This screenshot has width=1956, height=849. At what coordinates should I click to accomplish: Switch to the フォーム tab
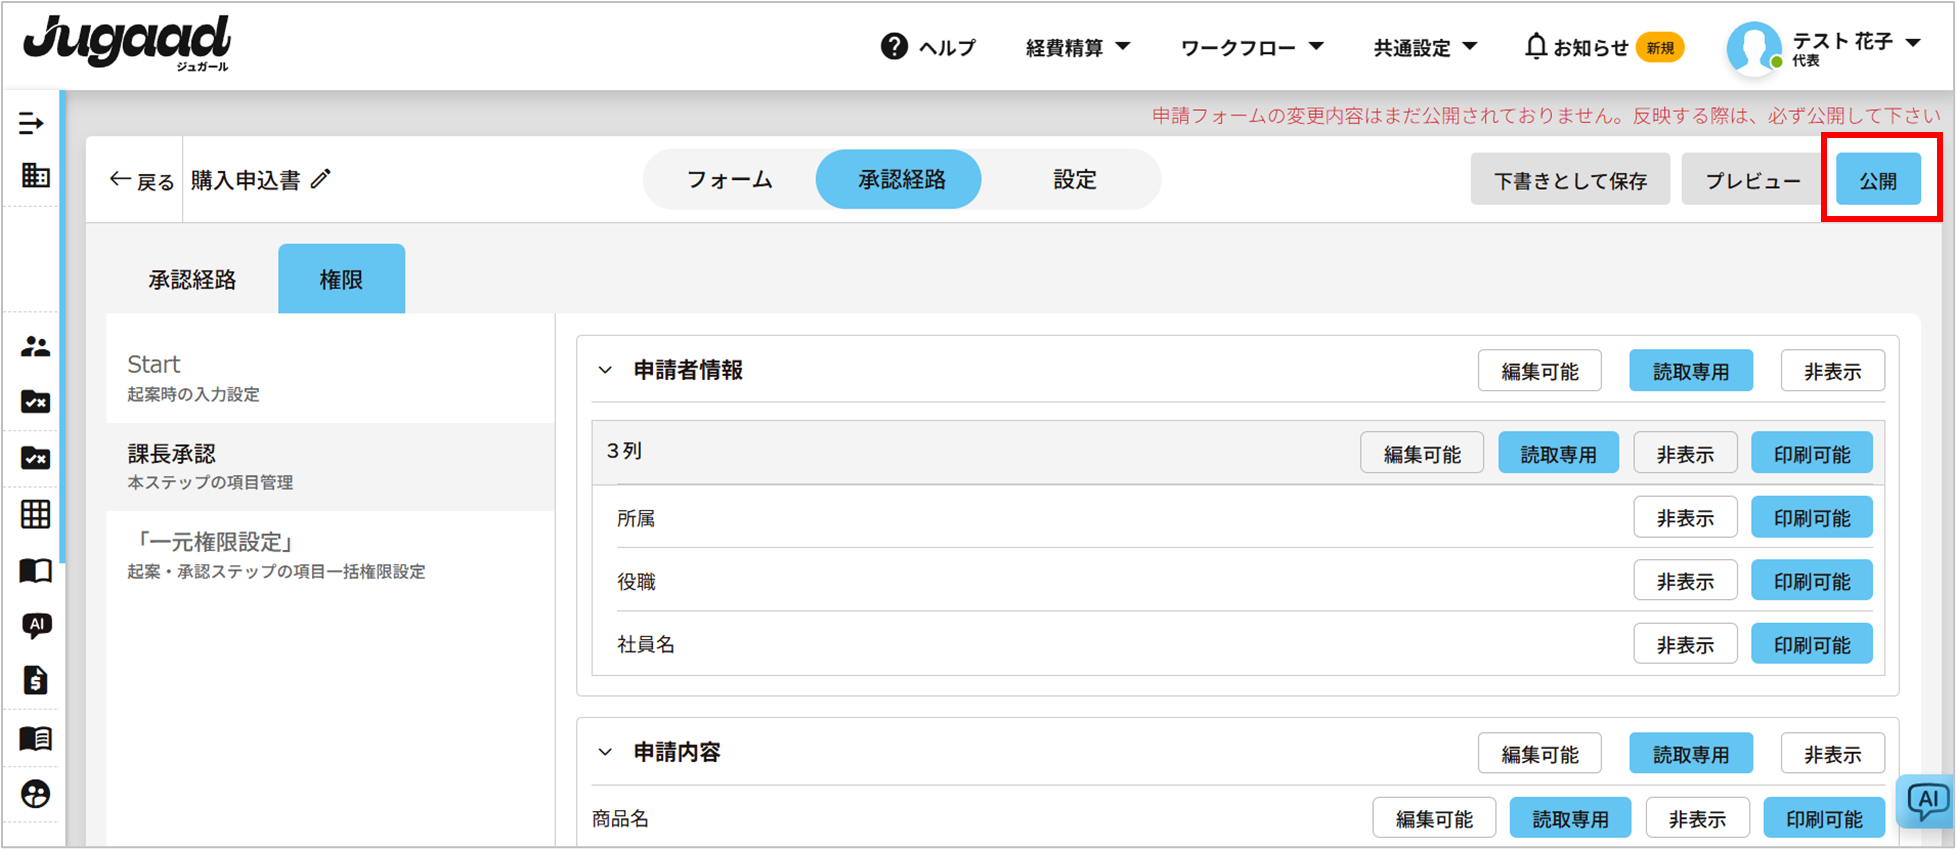coord(729,180)
